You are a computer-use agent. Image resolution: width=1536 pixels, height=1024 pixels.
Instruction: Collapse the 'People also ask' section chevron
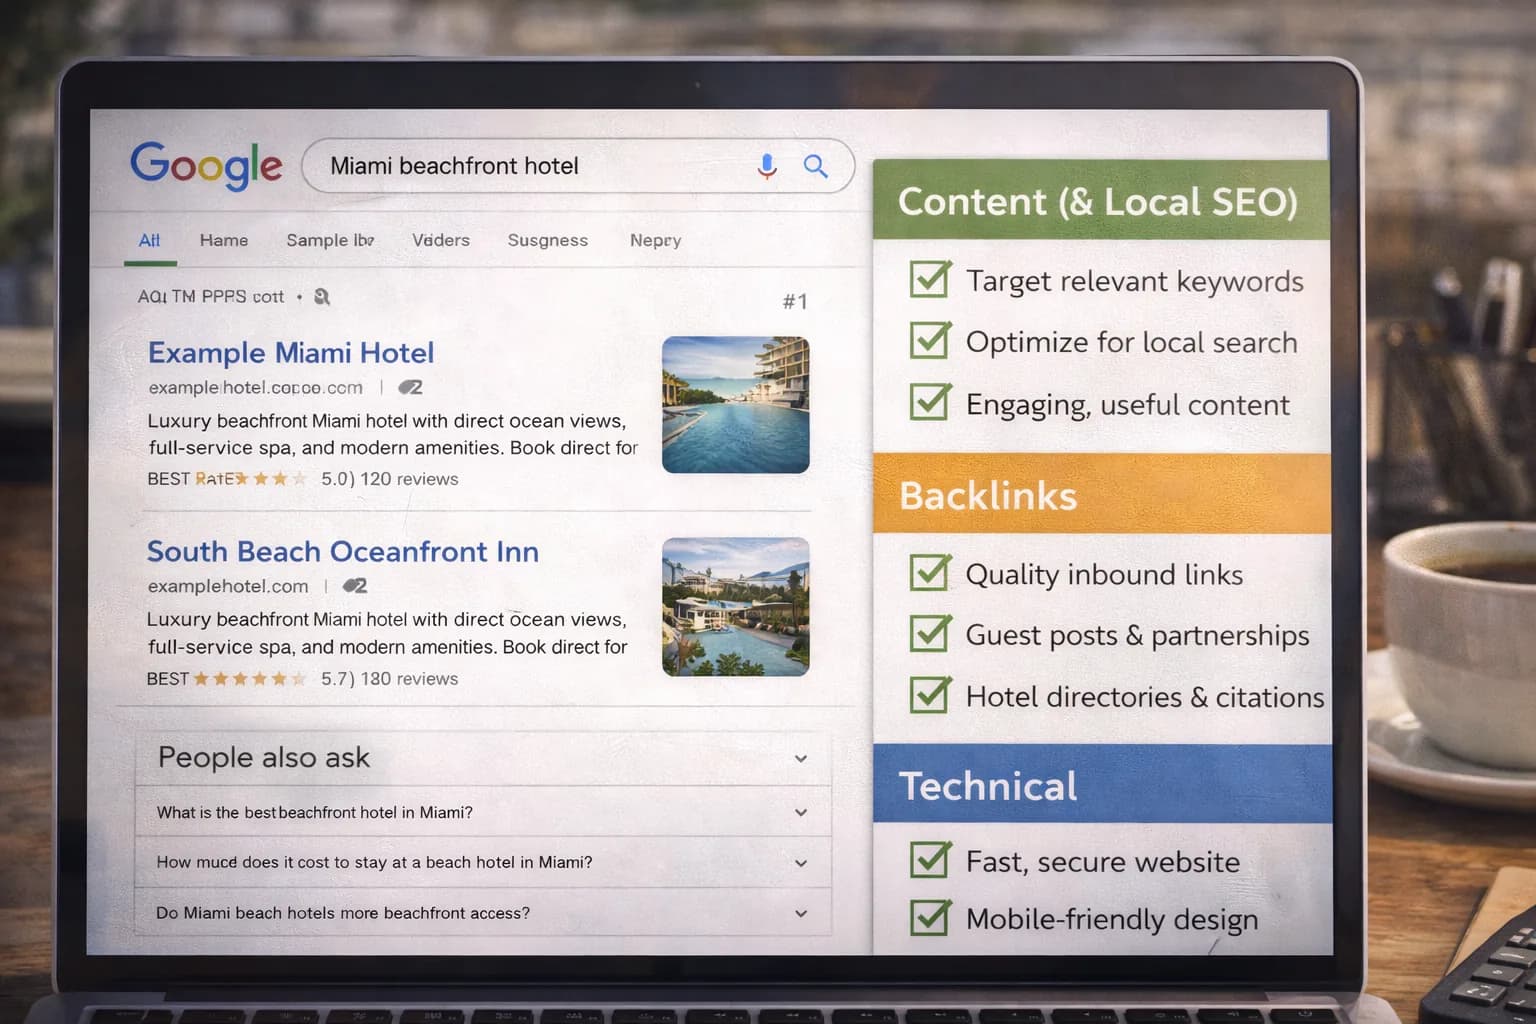click(801, 759)
